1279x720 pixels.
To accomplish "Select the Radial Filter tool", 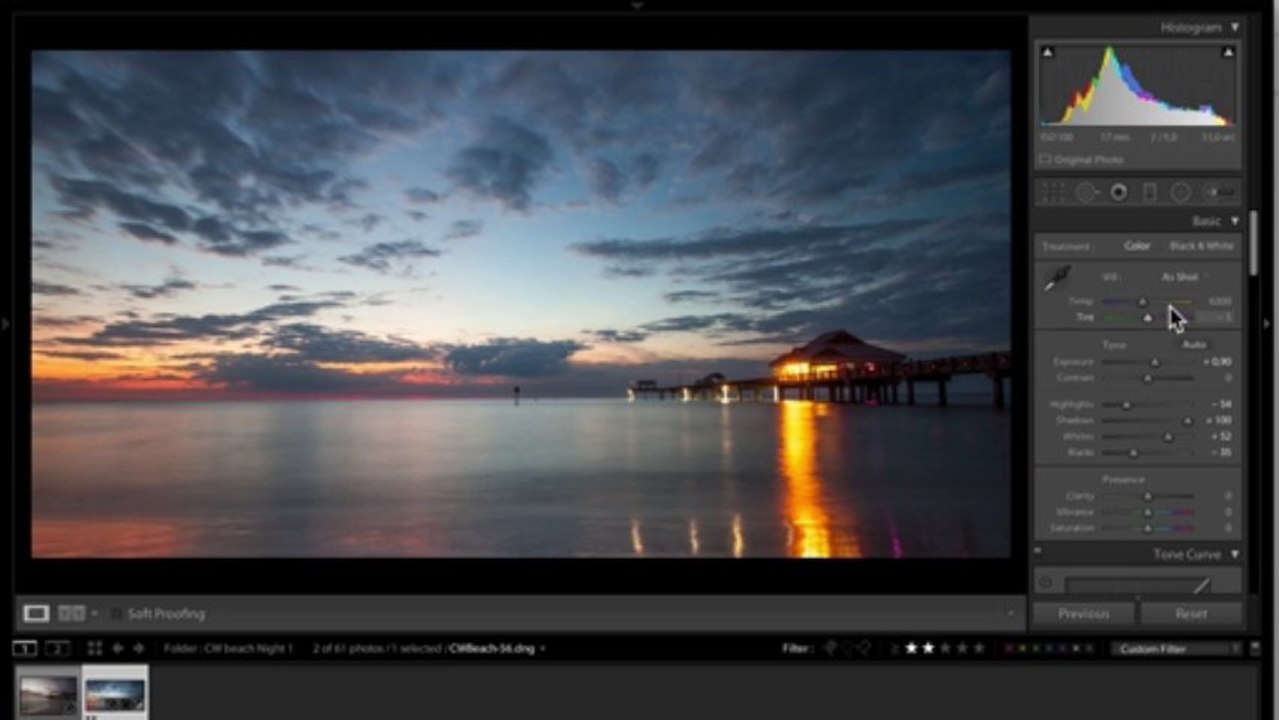I will (1182, 192).
